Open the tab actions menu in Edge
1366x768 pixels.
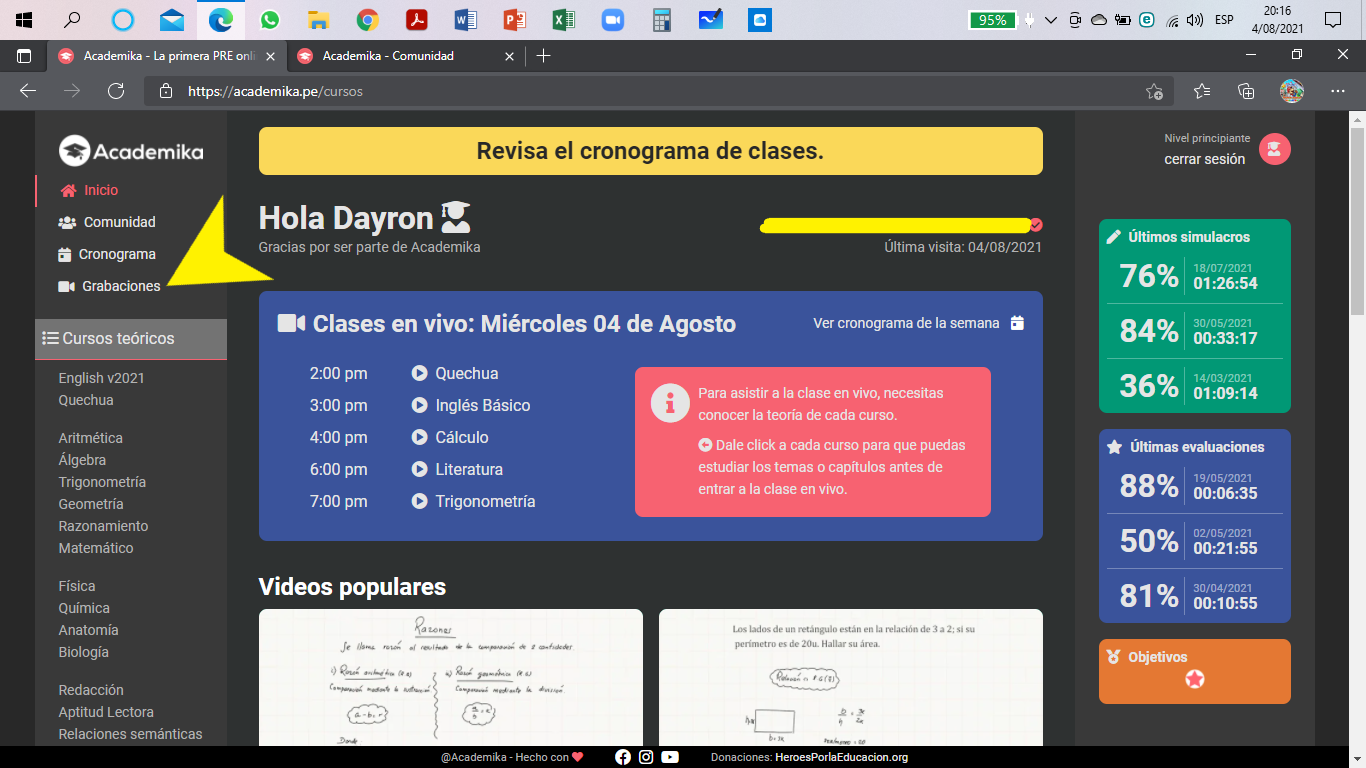coord(24,56)
